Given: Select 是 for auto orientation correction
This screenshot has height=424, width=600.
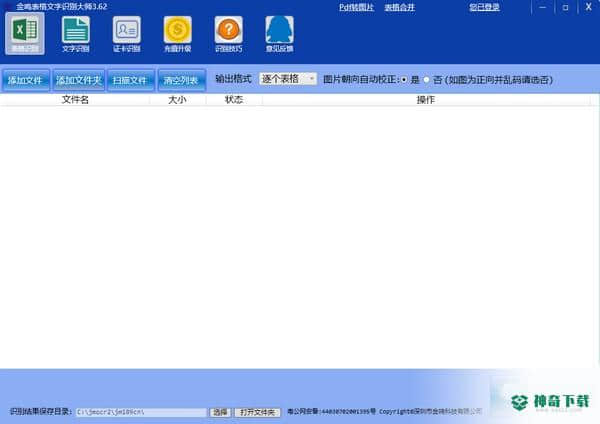Looking at the screenshot, I should click(x=404, y=80).
